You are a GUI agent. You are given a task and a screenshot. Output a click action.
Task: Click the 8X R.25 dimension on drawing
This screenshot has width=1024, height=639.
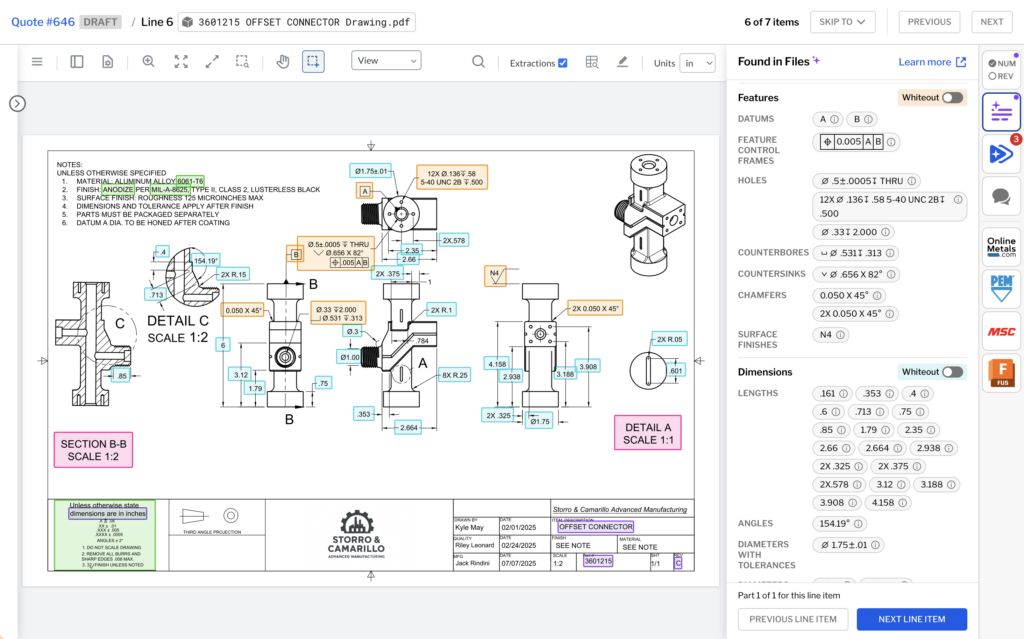455,376
